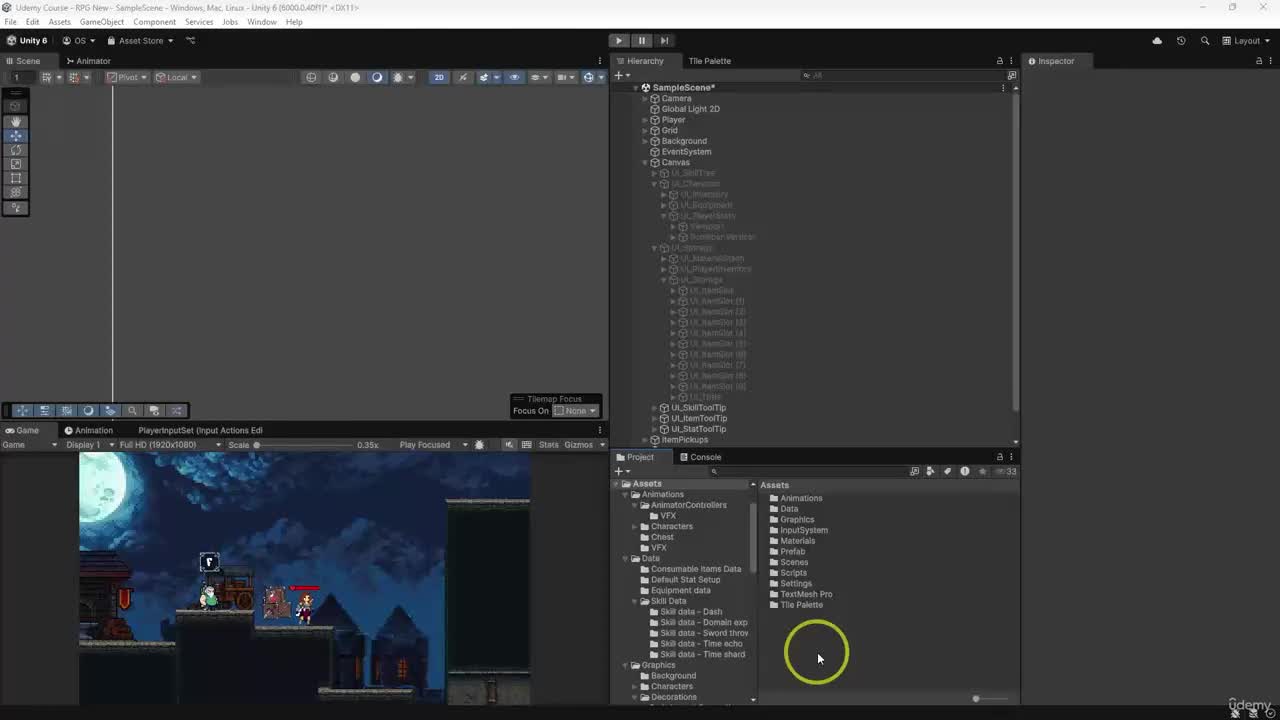The width and height of the screenshot is (1280, 720).
Task: Open the Layout dropdown
Action: point(1246,41)
